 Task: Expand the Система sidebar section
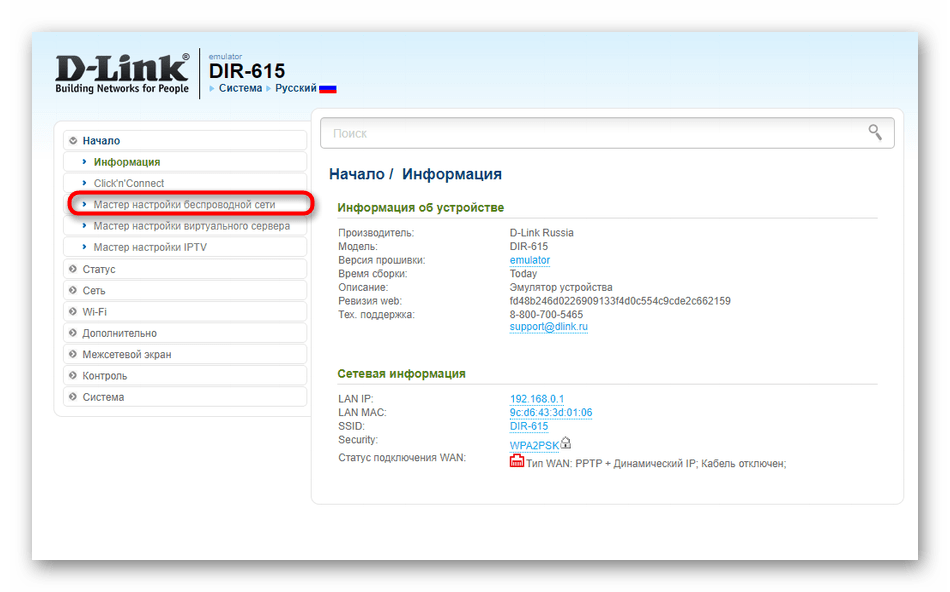185,397
